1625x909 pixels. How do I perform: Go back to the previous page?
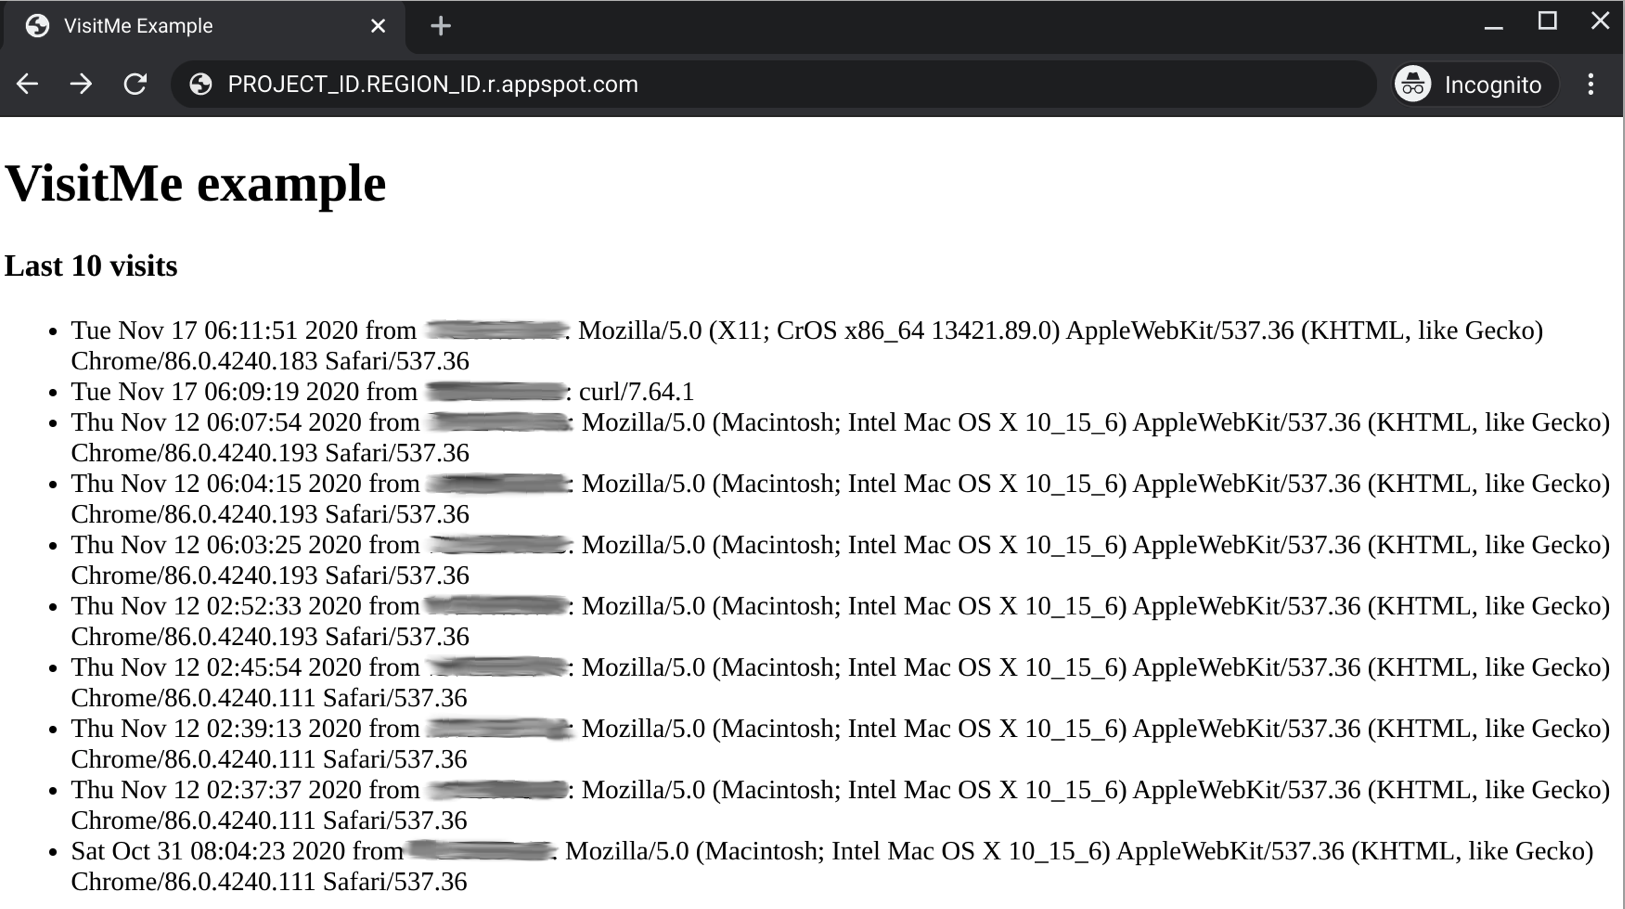click(x=28, y=85)
